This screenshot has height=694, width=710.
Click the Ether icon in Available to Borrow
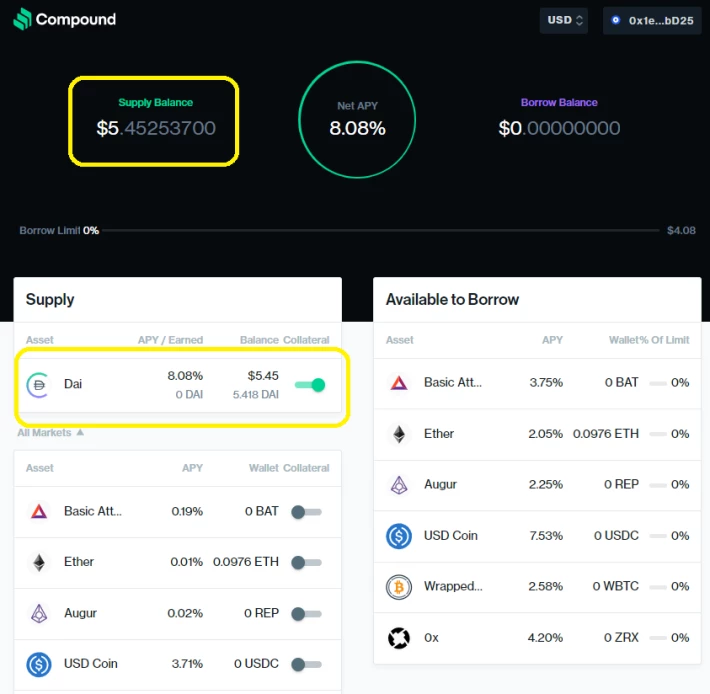[x=399, y=434]
